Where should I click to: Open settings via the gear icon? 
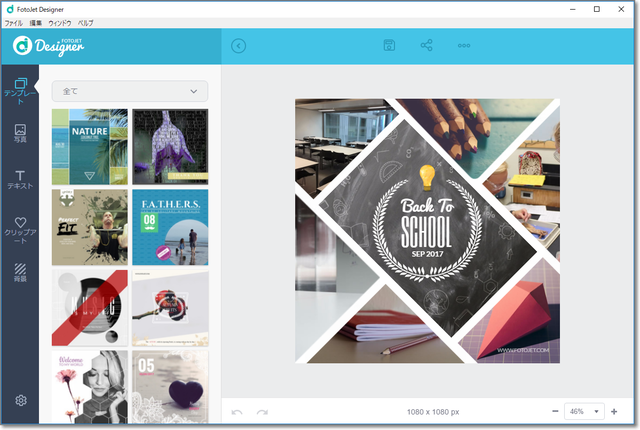[20, 401]
